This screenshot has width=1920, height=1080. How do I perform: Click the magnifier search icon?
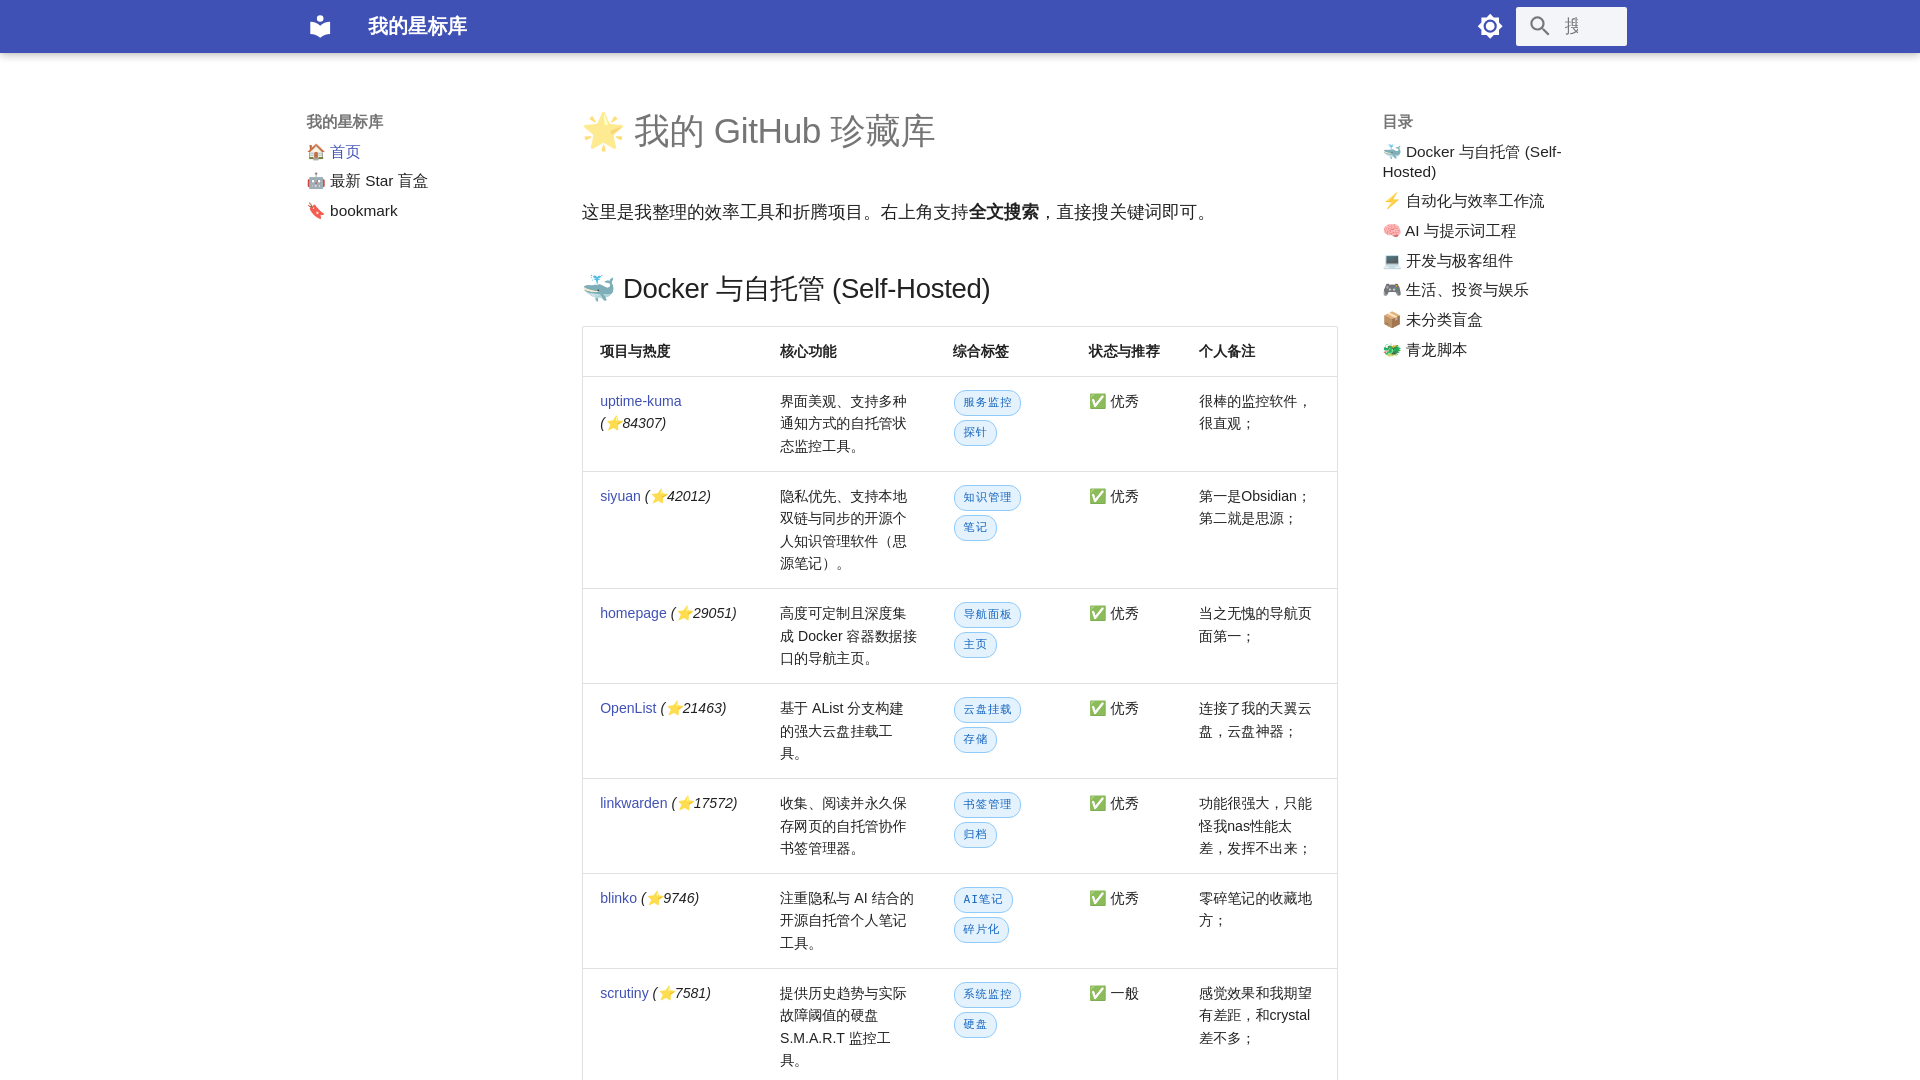coord(1540,26)
